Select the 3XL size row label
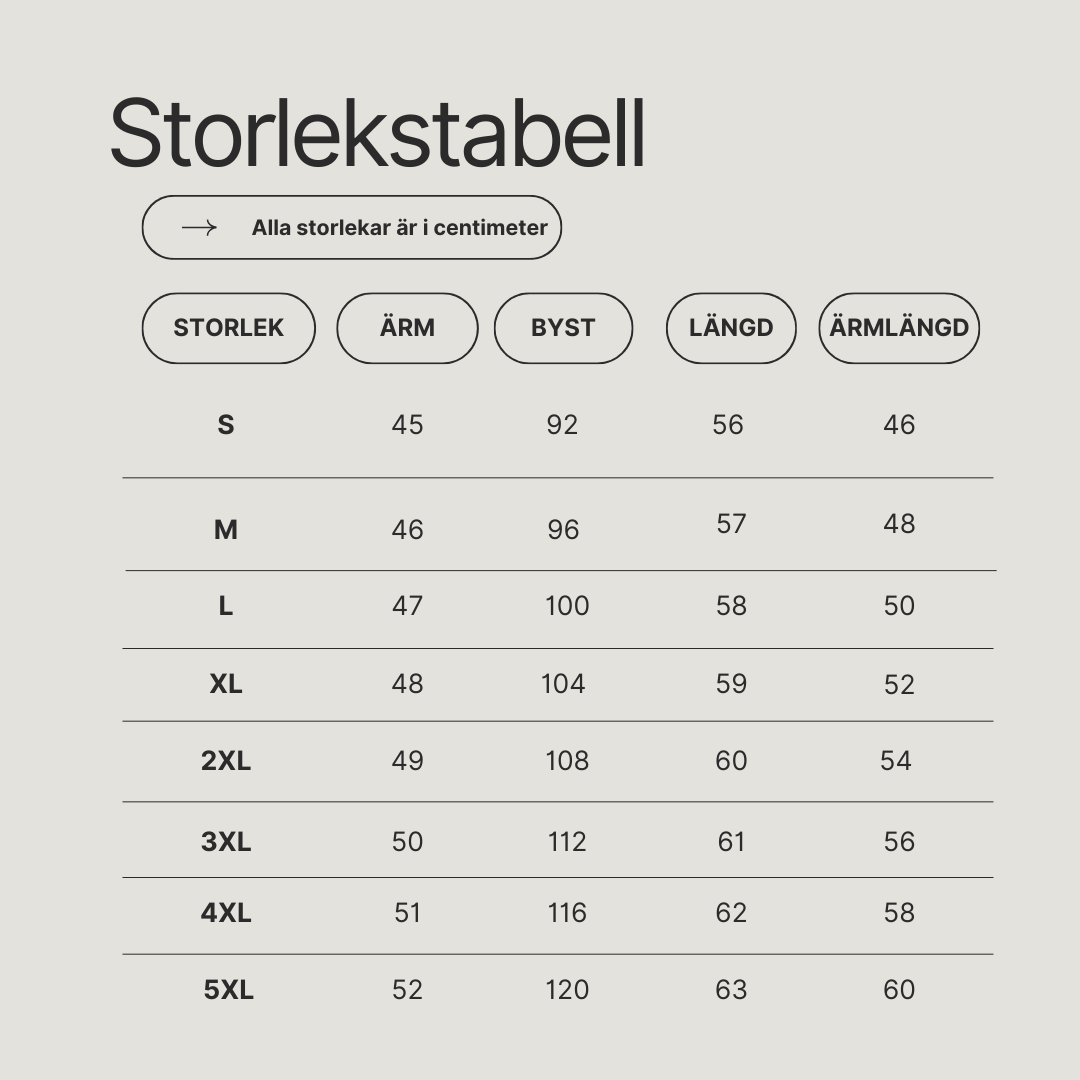1080x1080 pixels. (x=226, y=842)
